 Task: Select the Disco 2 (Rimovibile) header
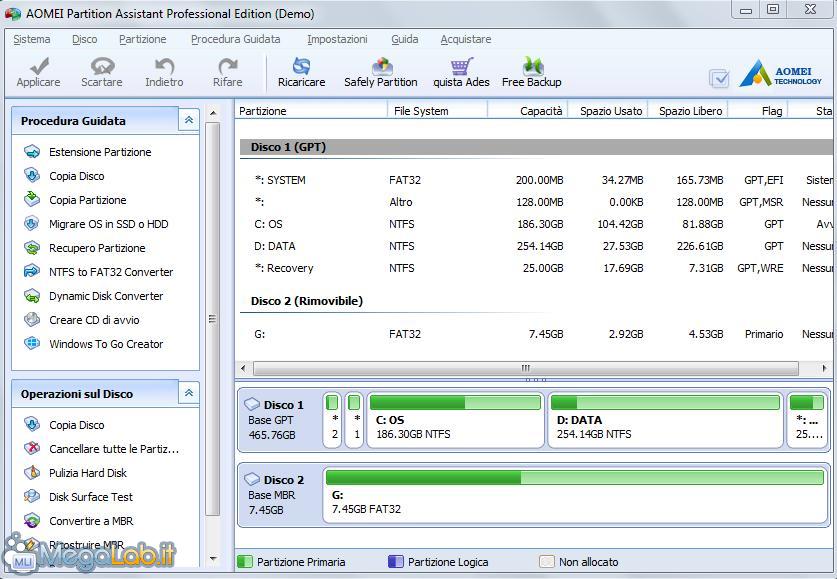coord(306,301)
